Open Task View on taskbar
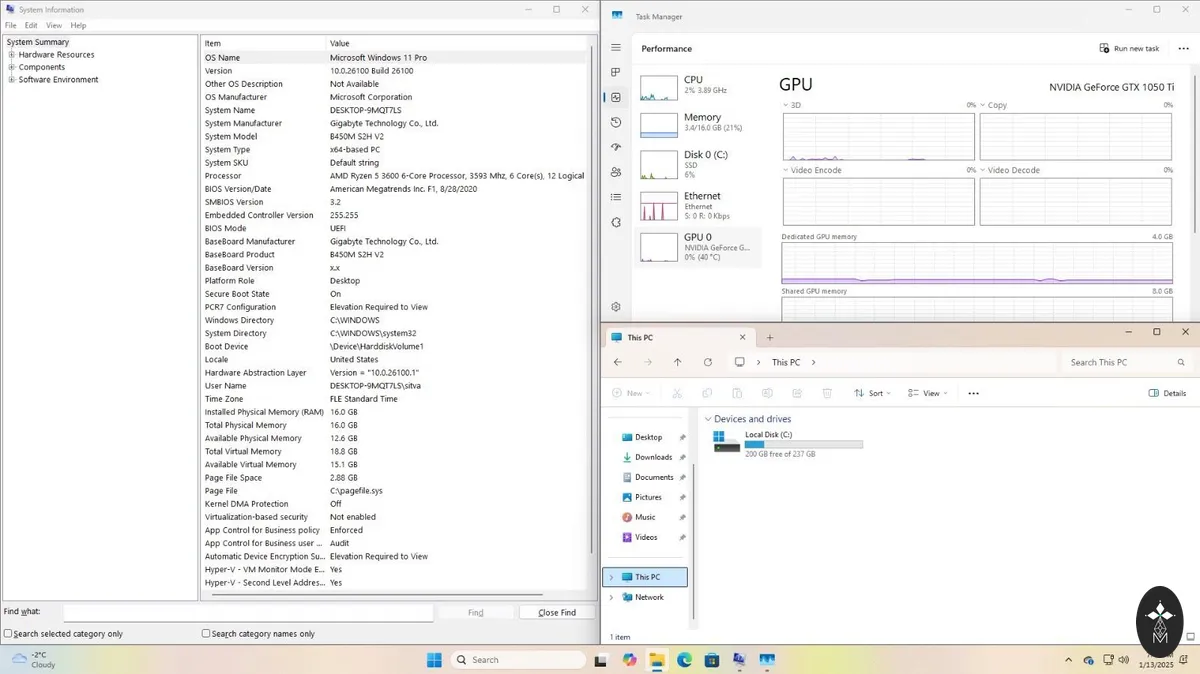The image size is (1200, 674). (600, 660)
